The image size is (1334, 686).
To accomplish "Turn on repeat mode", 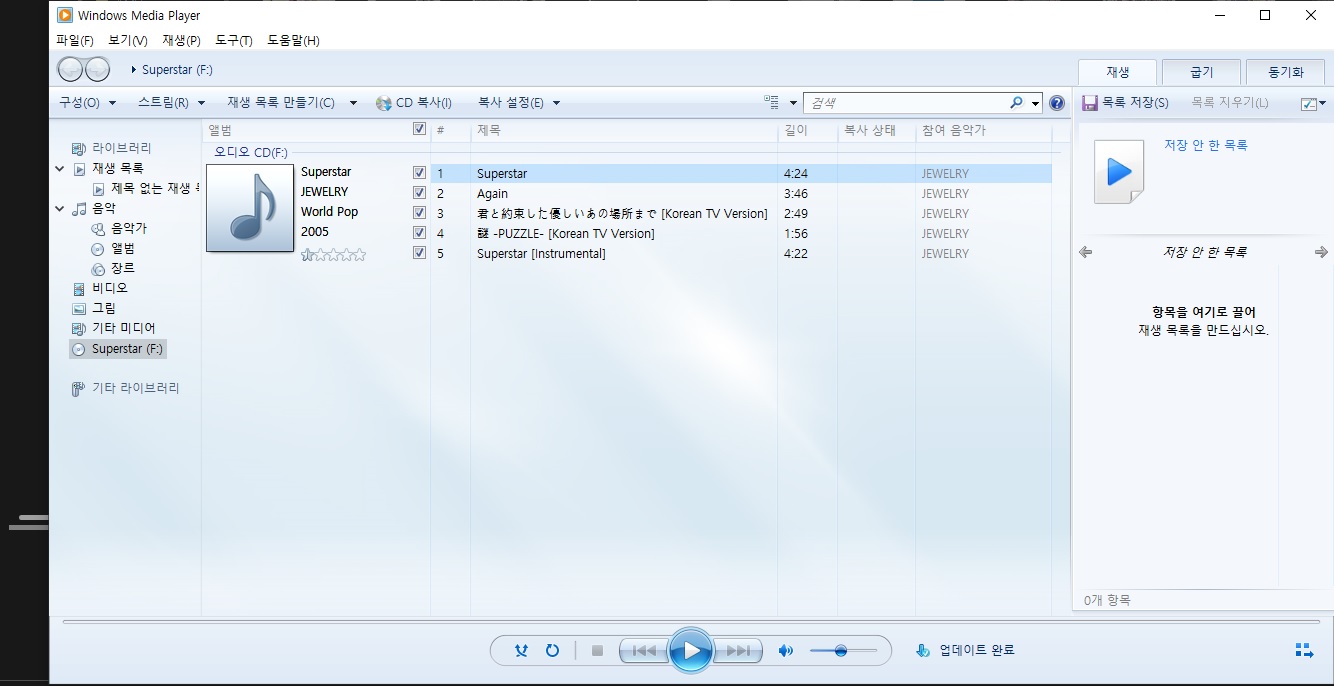I will point(552,650).
